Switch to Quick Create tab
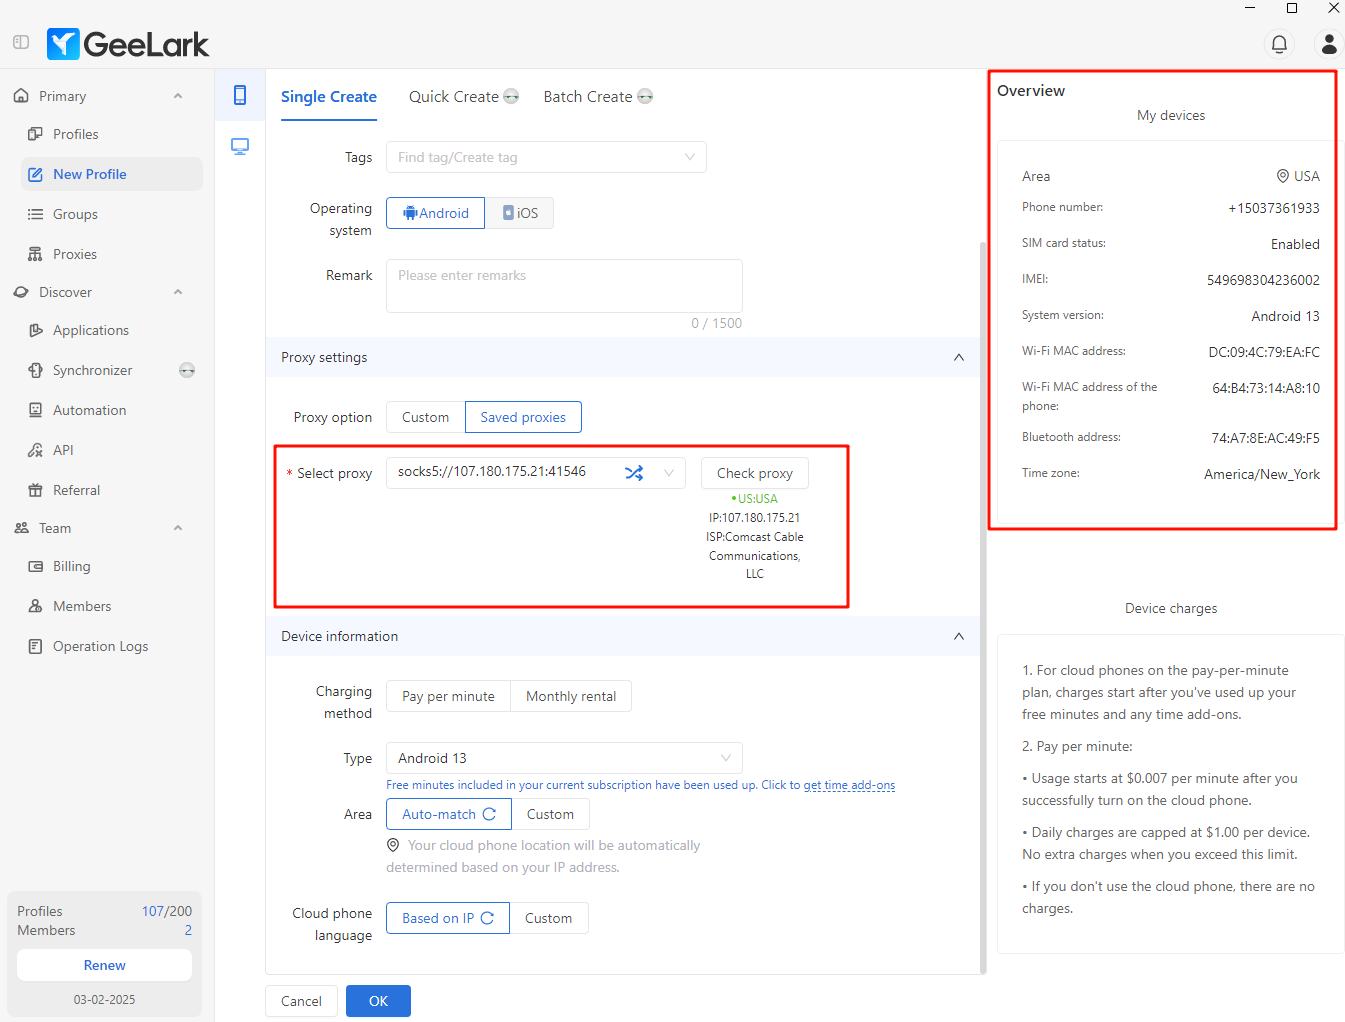 [x=454, y=97]
